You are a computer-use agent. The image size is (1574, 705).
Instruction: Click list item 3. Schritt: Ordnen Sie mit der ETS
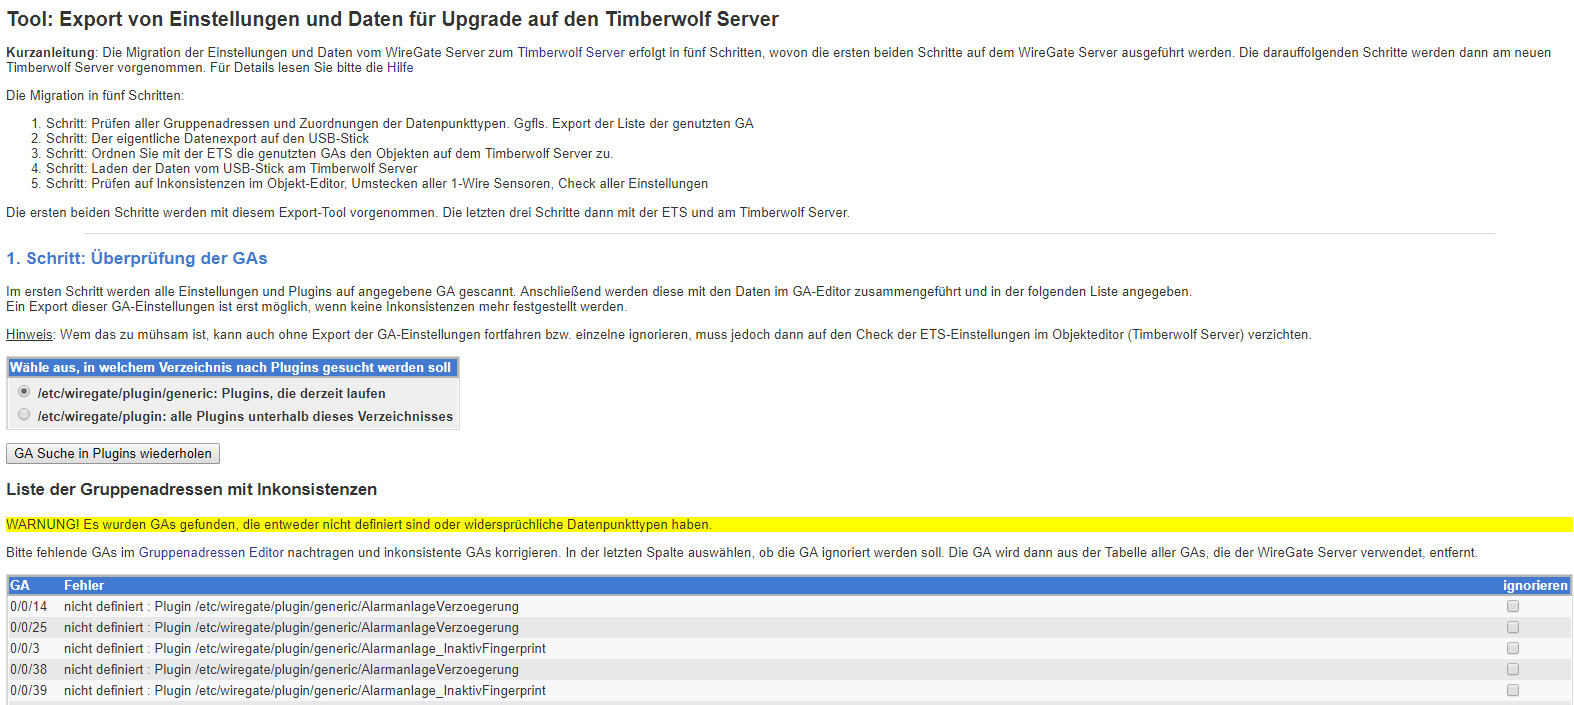point(329,154)
